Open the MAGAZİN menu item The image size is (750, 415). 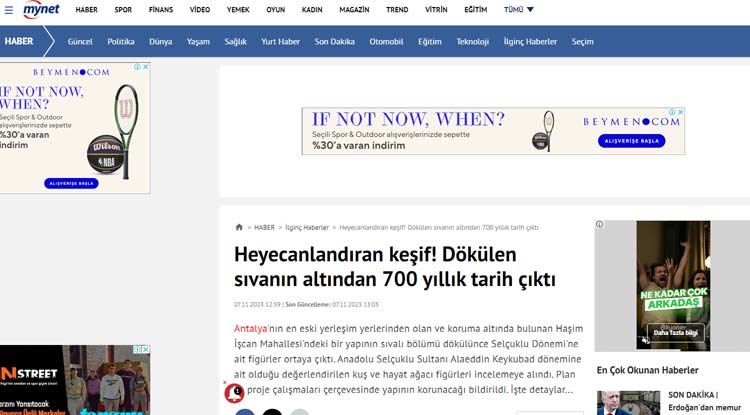(354, 10)
